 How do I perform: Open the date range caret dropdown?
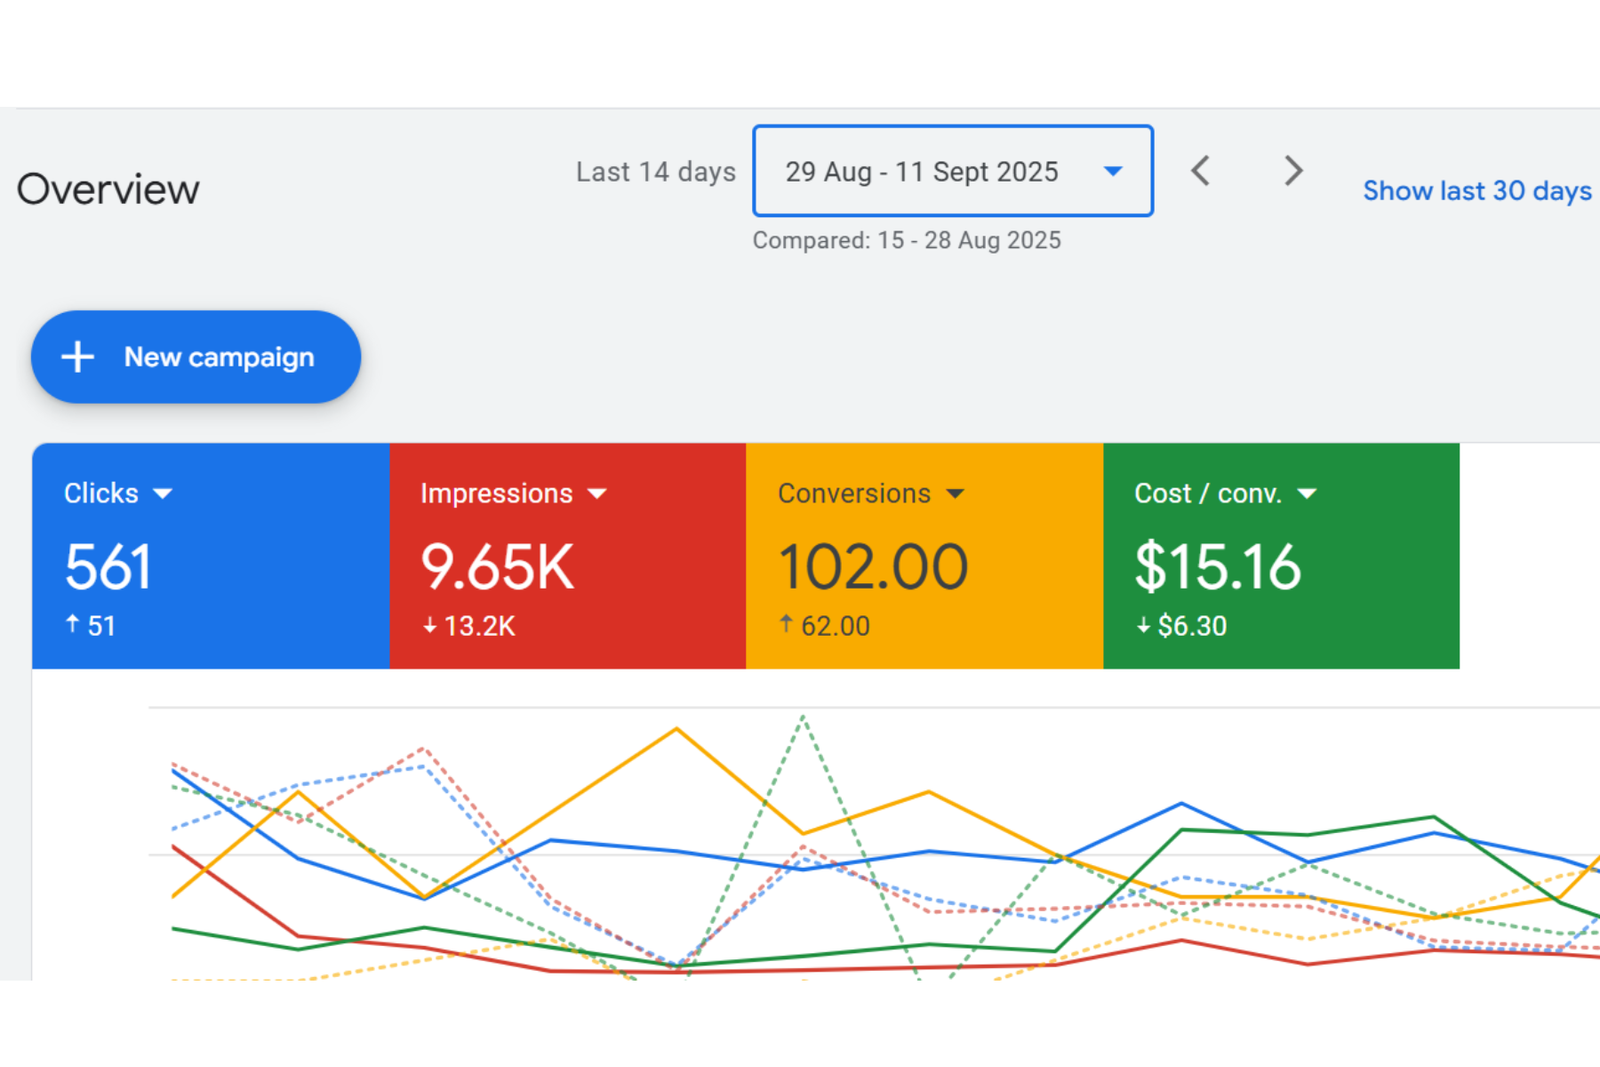click(x=1113, y=172)
